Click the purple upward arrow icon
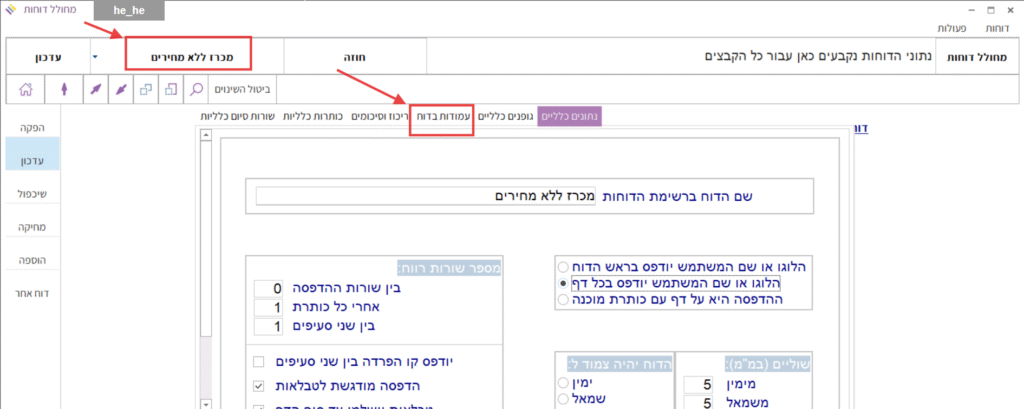 click(63, 89)
